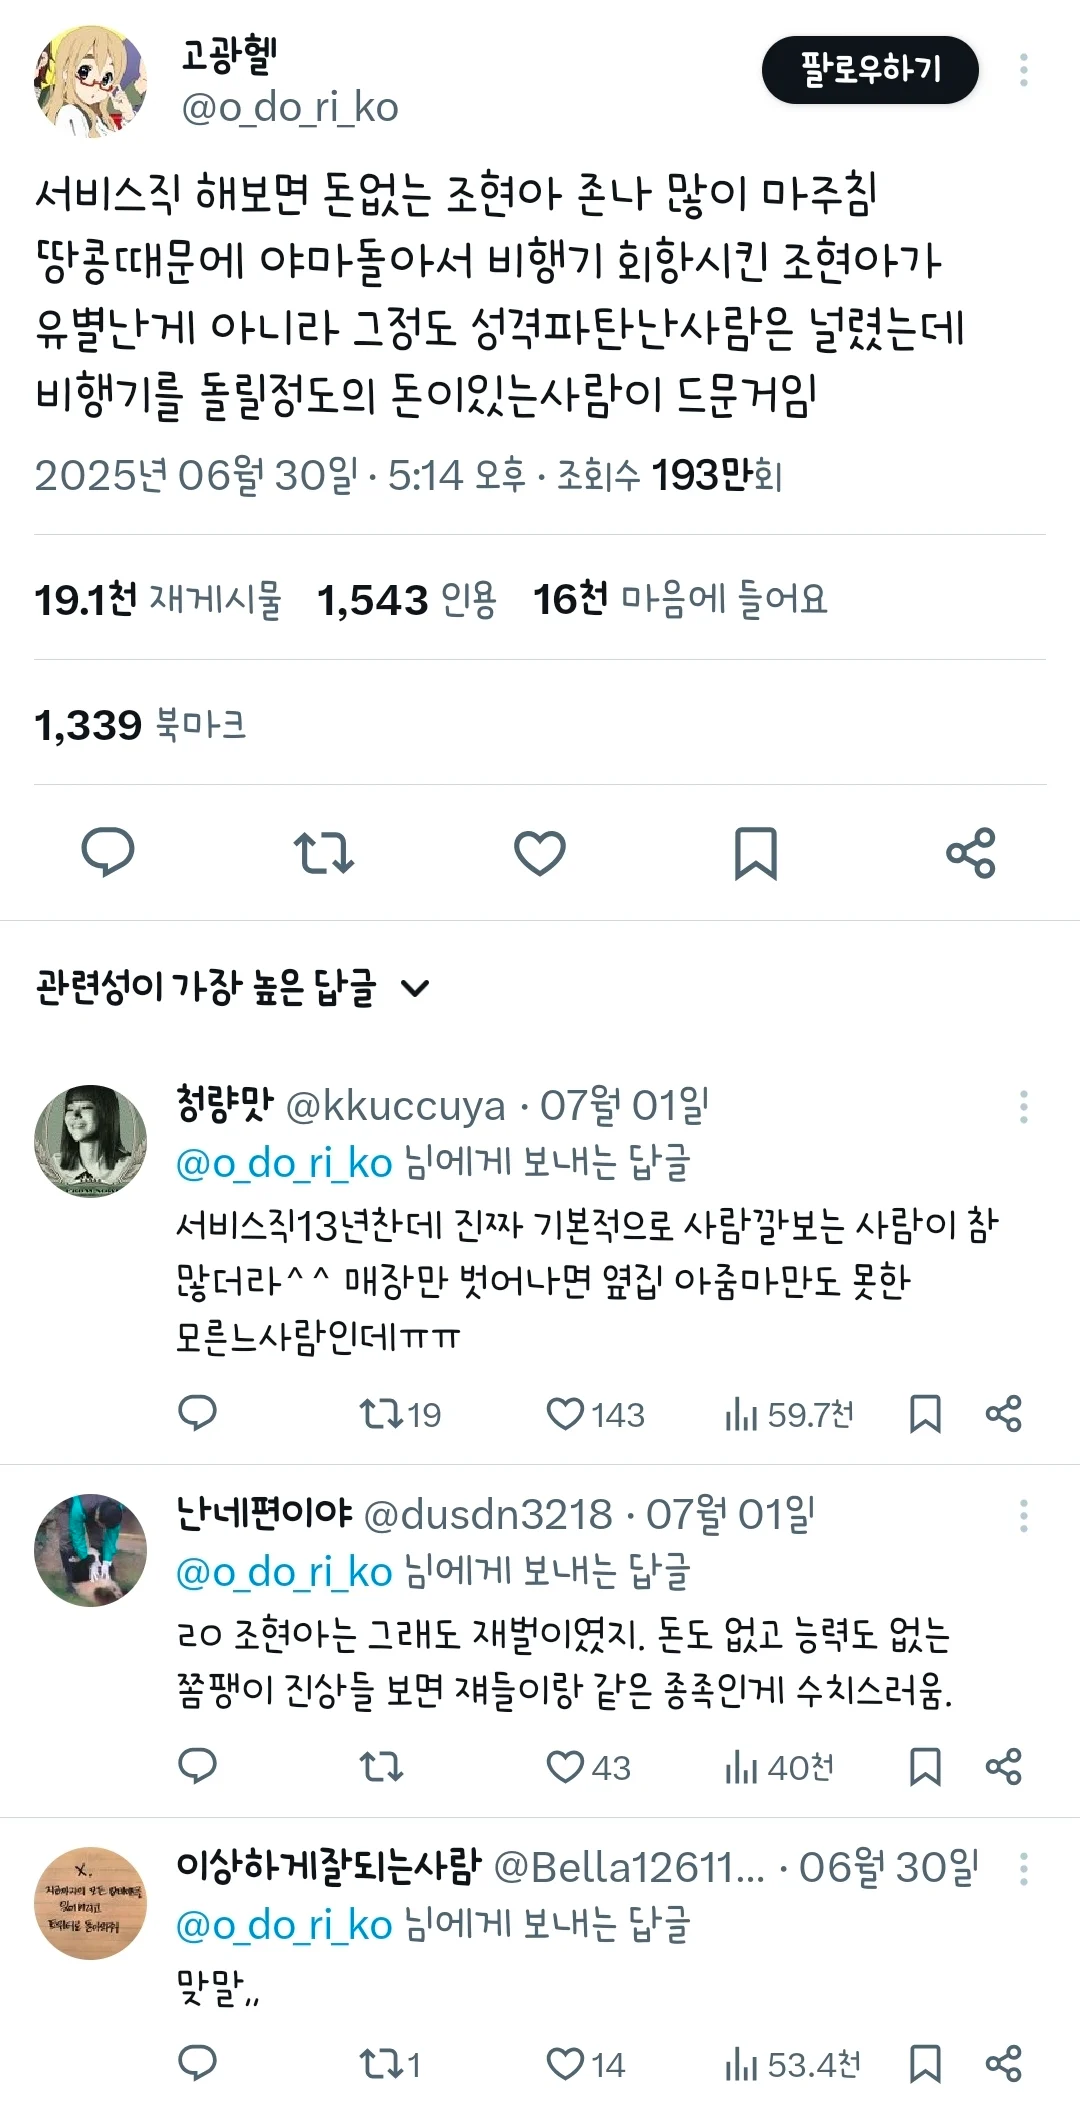Click the reply icon under main post

tap(107, 853)
